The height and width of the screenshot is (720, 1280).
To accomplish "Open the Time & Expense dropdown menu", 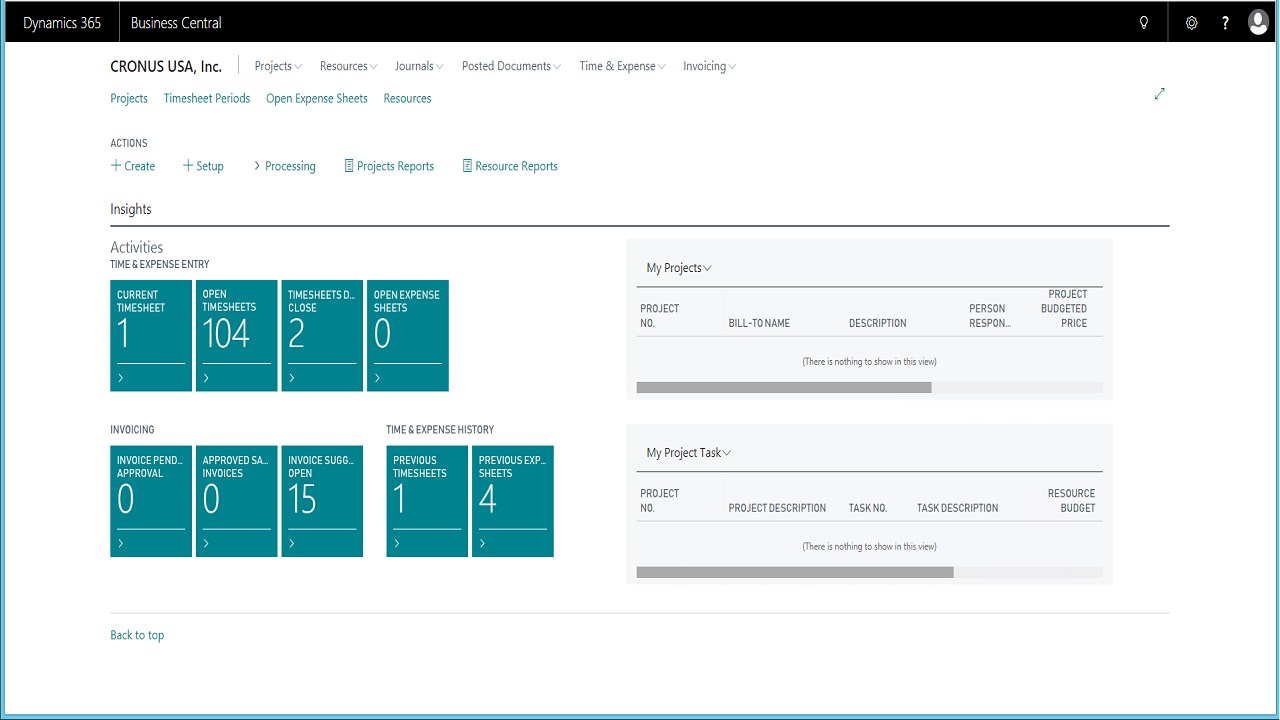I will pyautogui.click(x=622, y=66).
